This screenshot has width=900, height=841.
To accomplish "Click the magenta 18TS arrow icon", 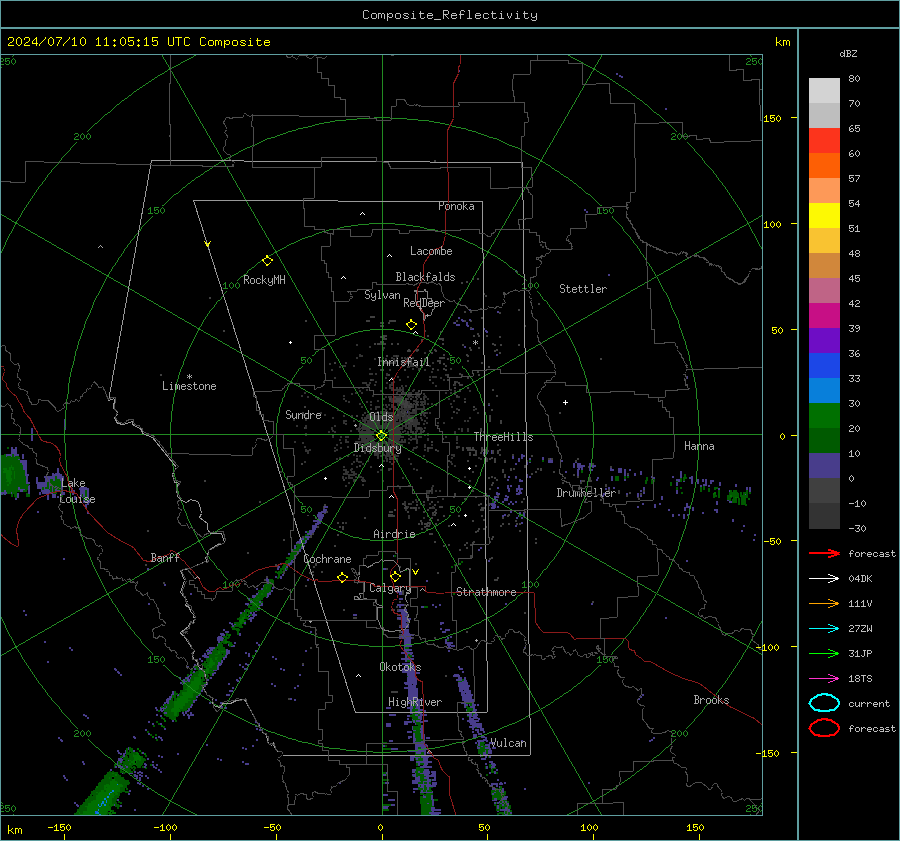I will click(x=824, y=679).
